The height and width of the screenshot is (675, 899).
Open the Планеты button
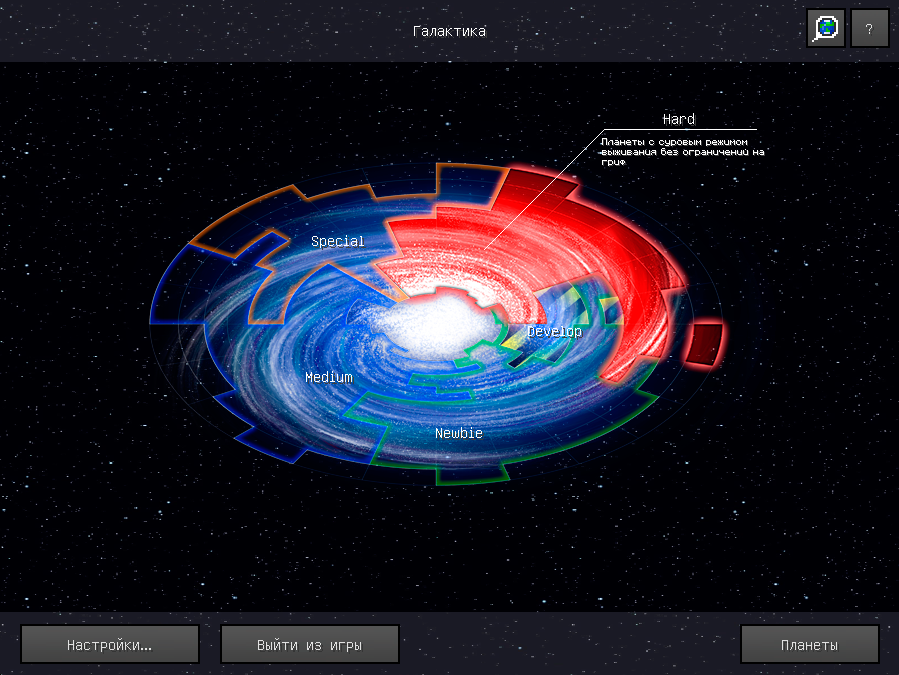point(810,644)
